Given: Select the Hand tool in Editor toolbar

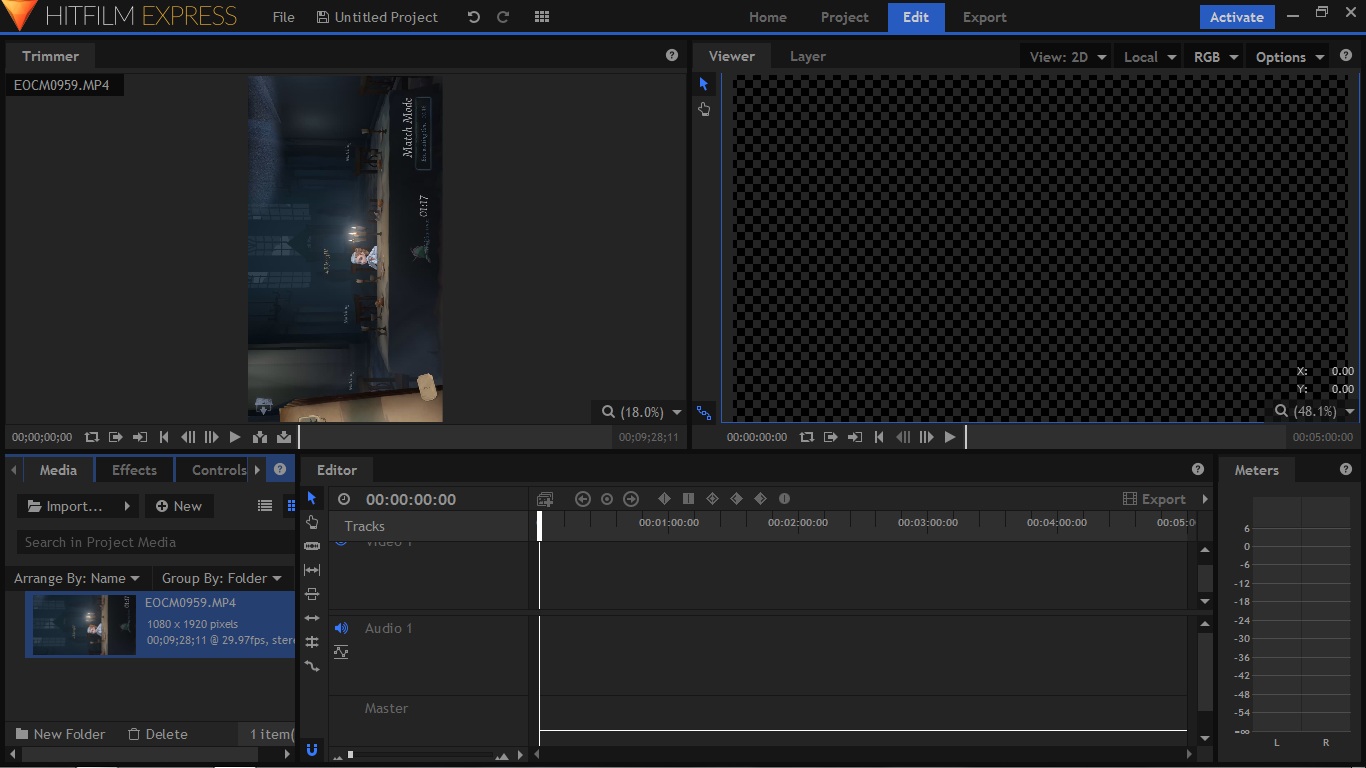Looking at the screenshot, I should tap(312, 522).
